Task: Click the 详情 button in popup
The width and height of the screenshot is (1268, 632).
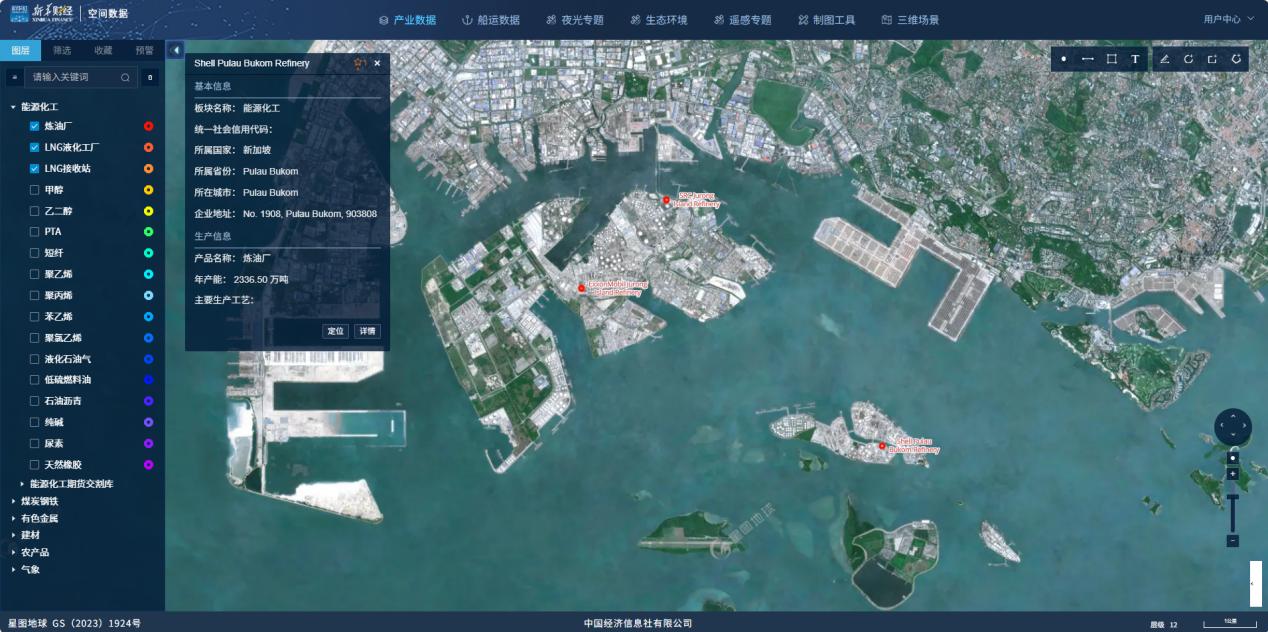Action: tap(367, 331)
